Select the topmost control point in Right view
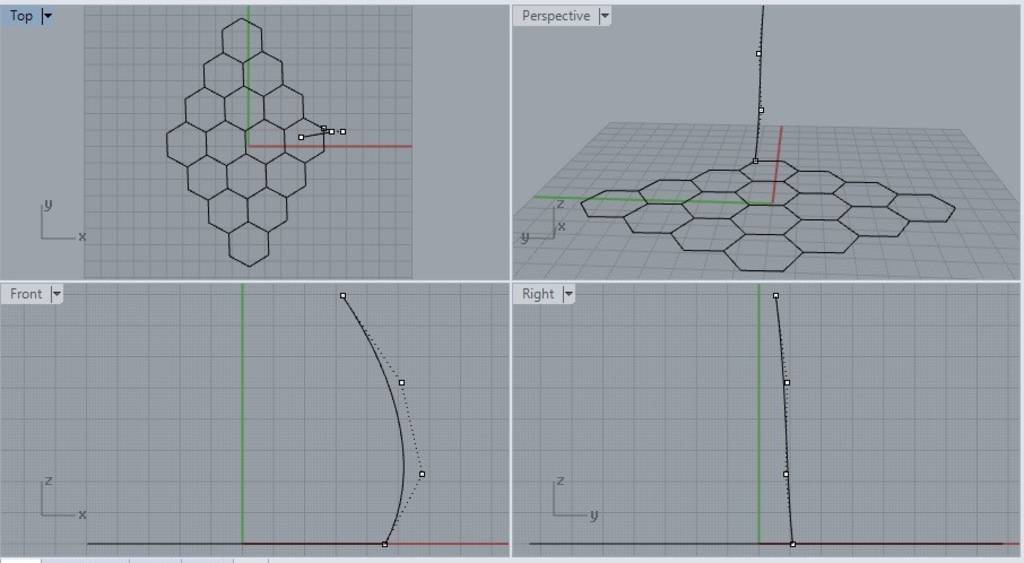1024x563 pixels. [776, 296]
